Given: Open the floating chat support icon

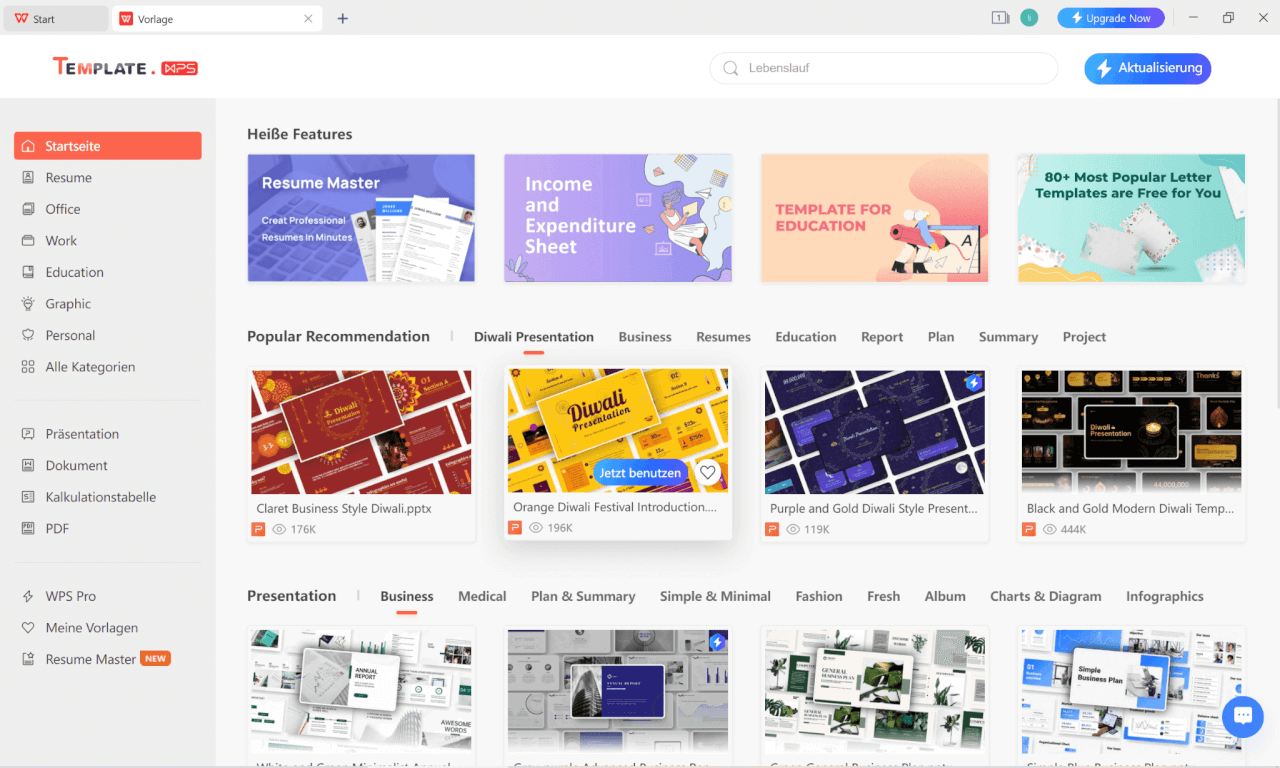Looking at the screenshot, I should (x=1243, y=716).
